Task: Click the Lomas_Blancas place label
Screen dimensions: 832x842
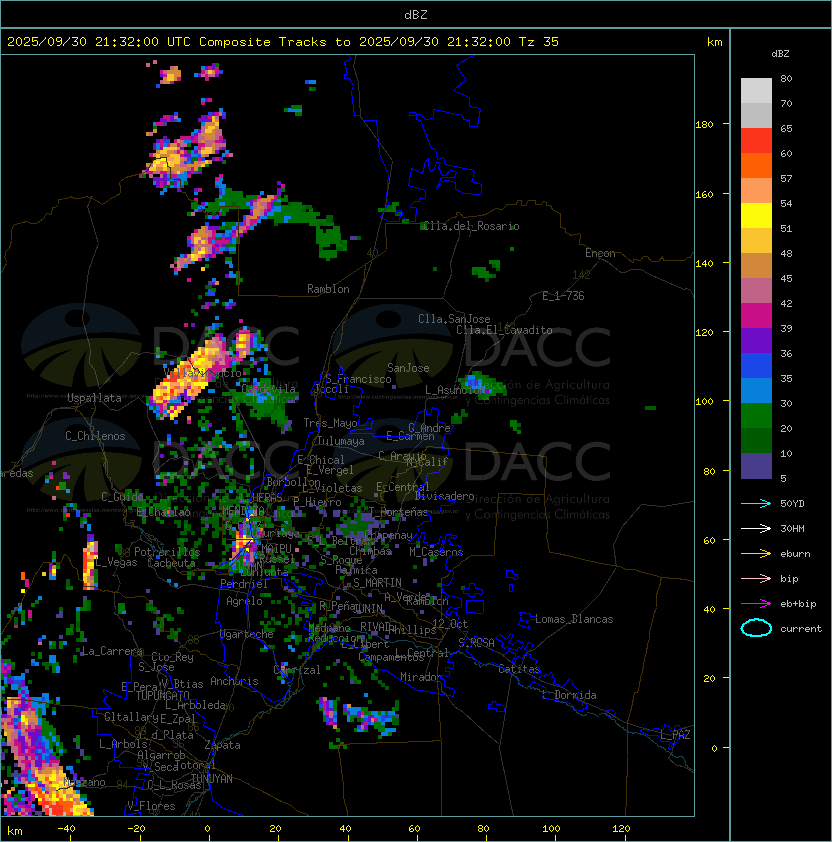Action: [x=574, y=619]
